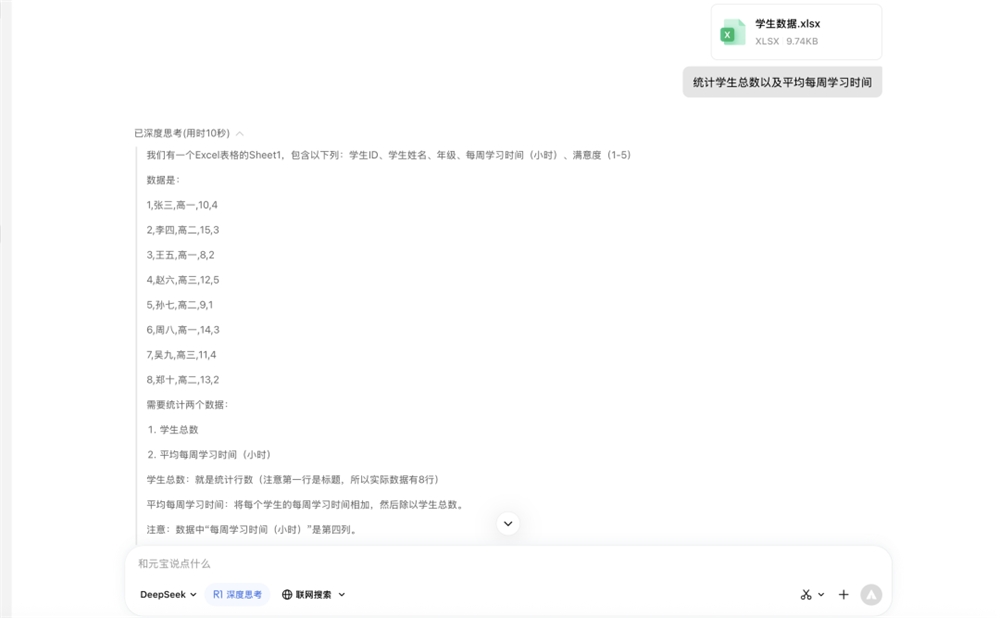Click the globe icon for web search
This screenshot has width=1000, height=618.
287,594
